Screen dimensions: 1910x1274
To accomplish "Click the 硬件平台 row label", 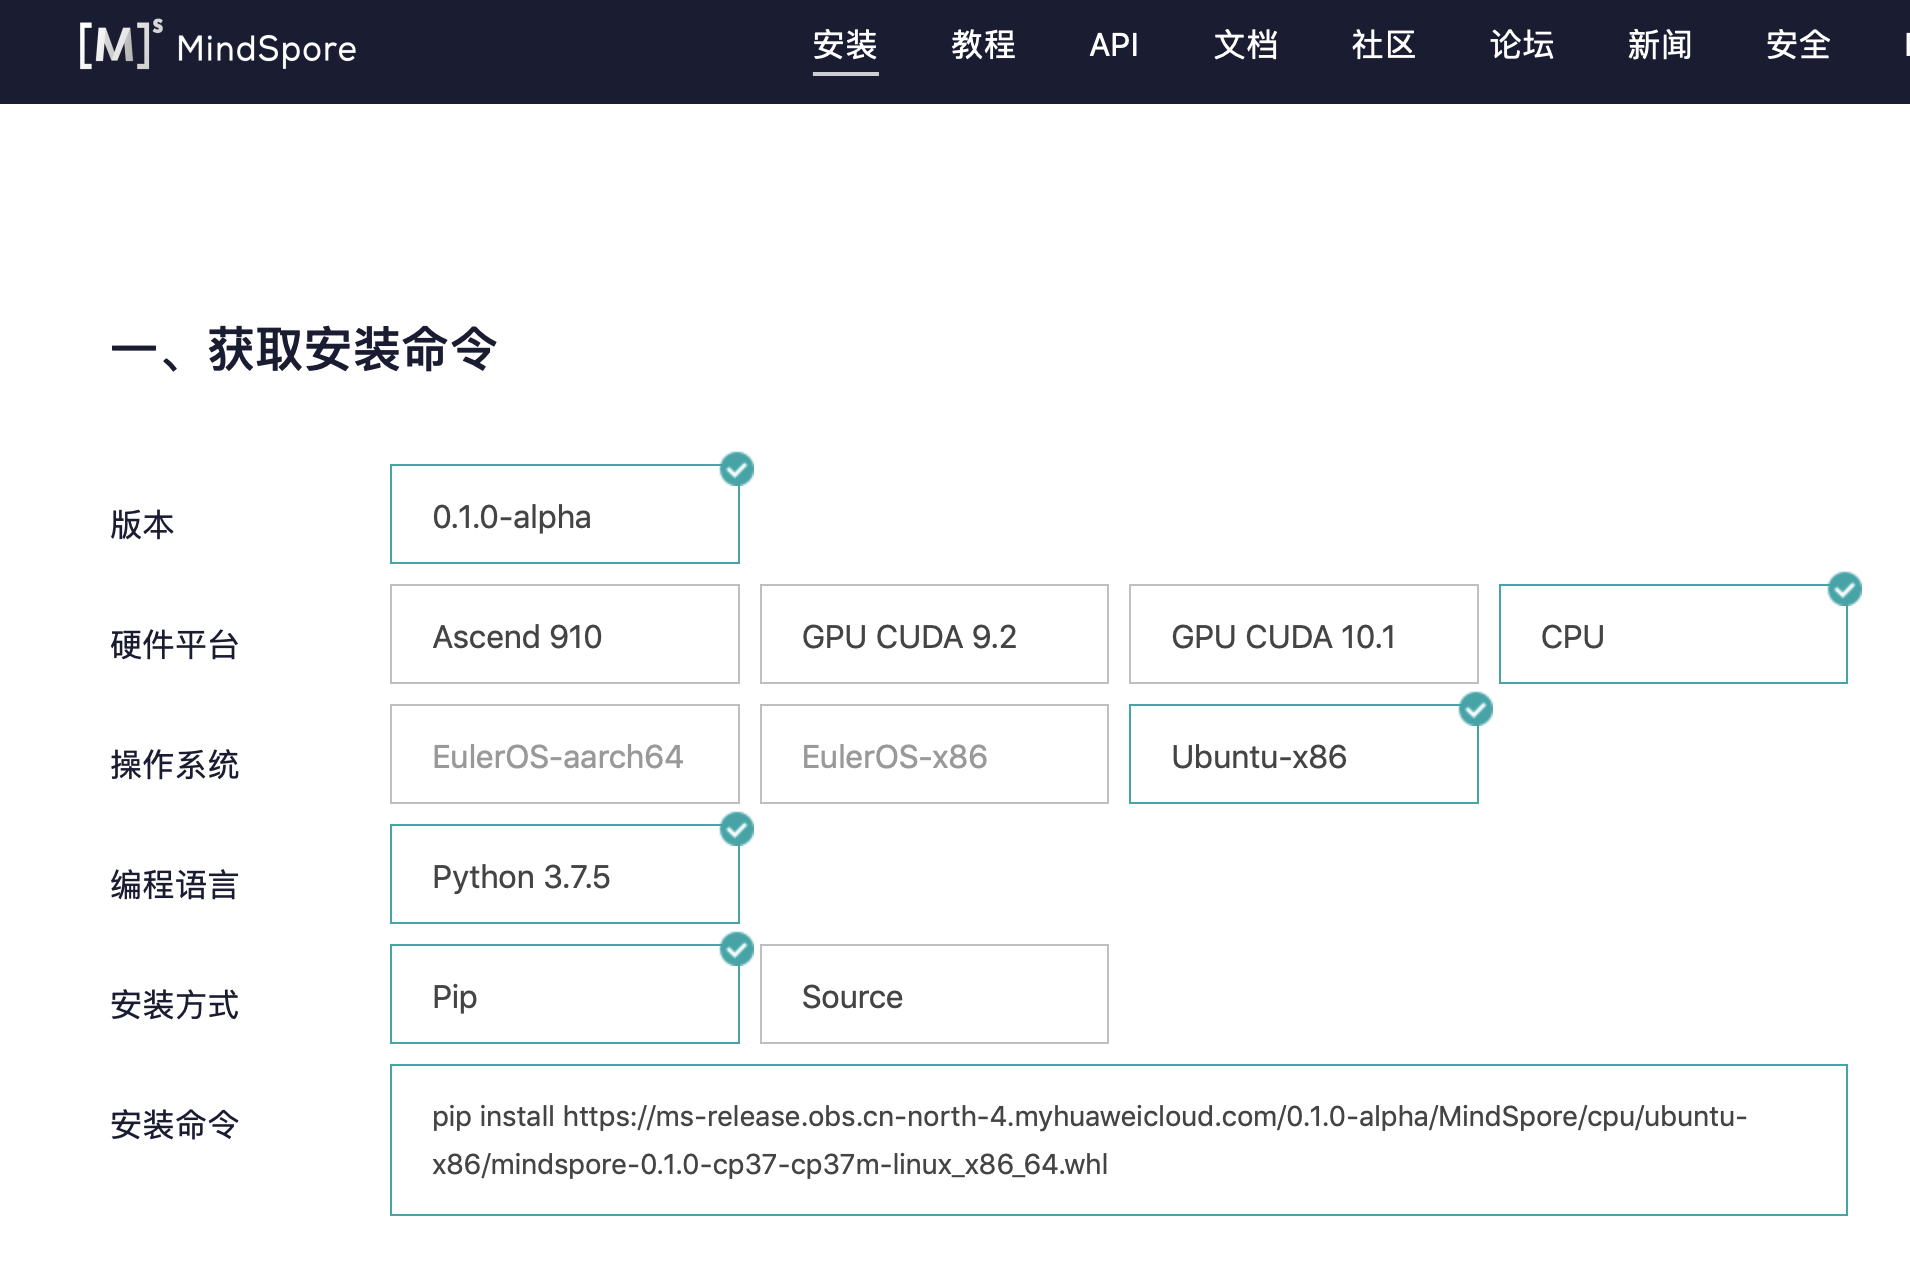I will [x=175, y=644].
